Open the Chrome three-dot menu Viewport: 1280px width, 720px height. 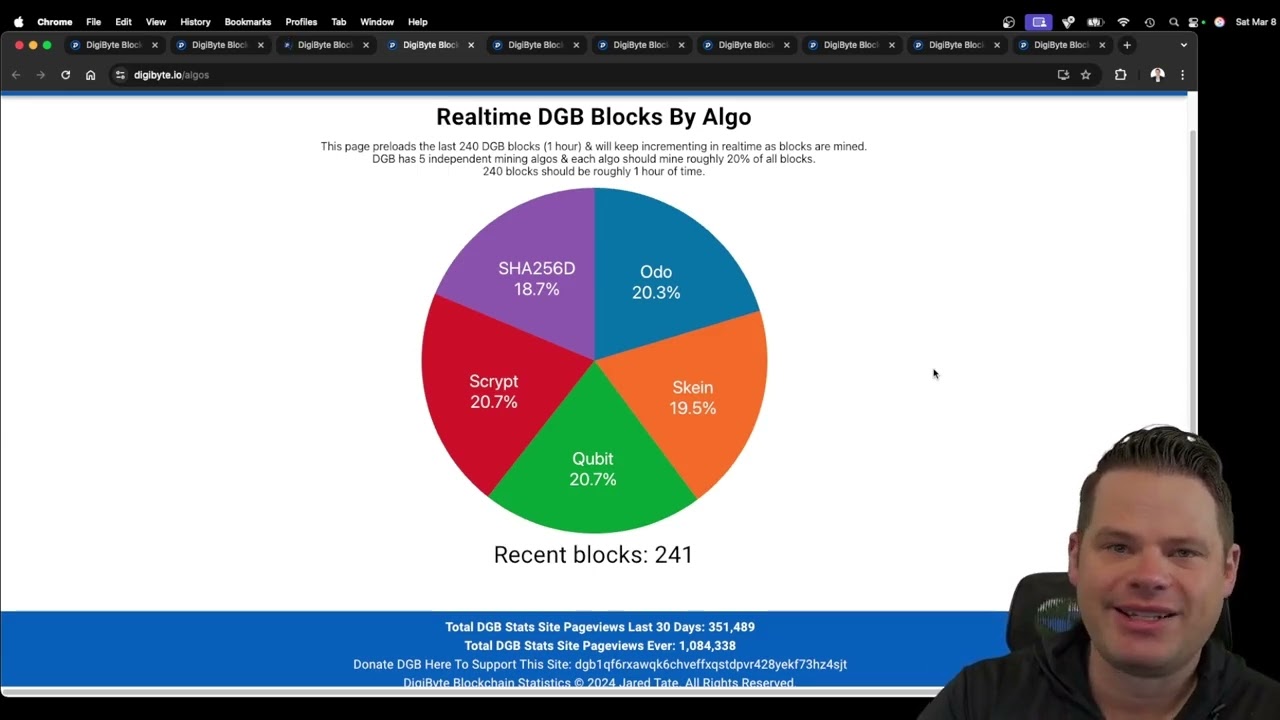tap(1182, 75)
